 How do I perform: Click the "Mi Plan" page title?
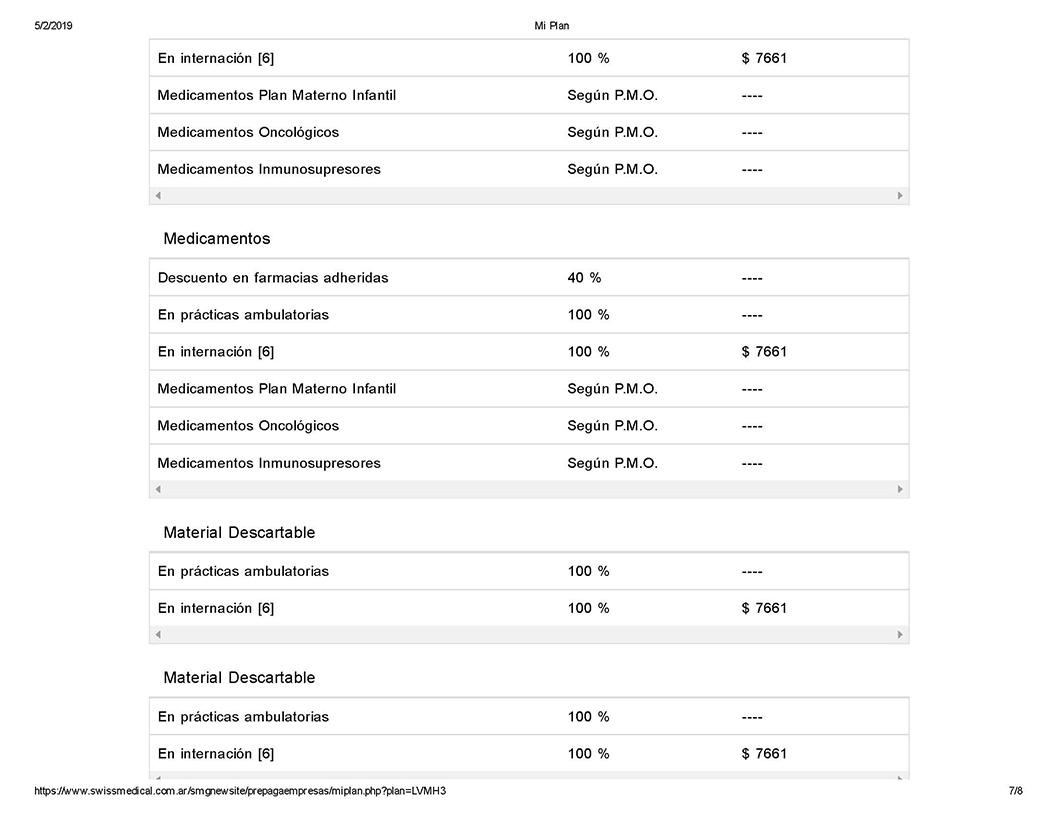coord(552,26)
